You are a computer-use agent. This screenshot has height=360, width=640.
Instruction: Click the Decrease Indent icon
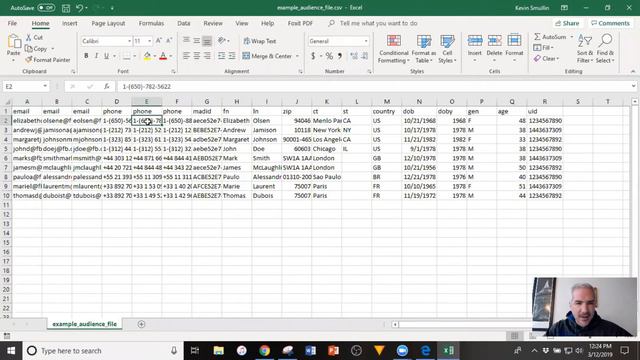pos(222,56)
